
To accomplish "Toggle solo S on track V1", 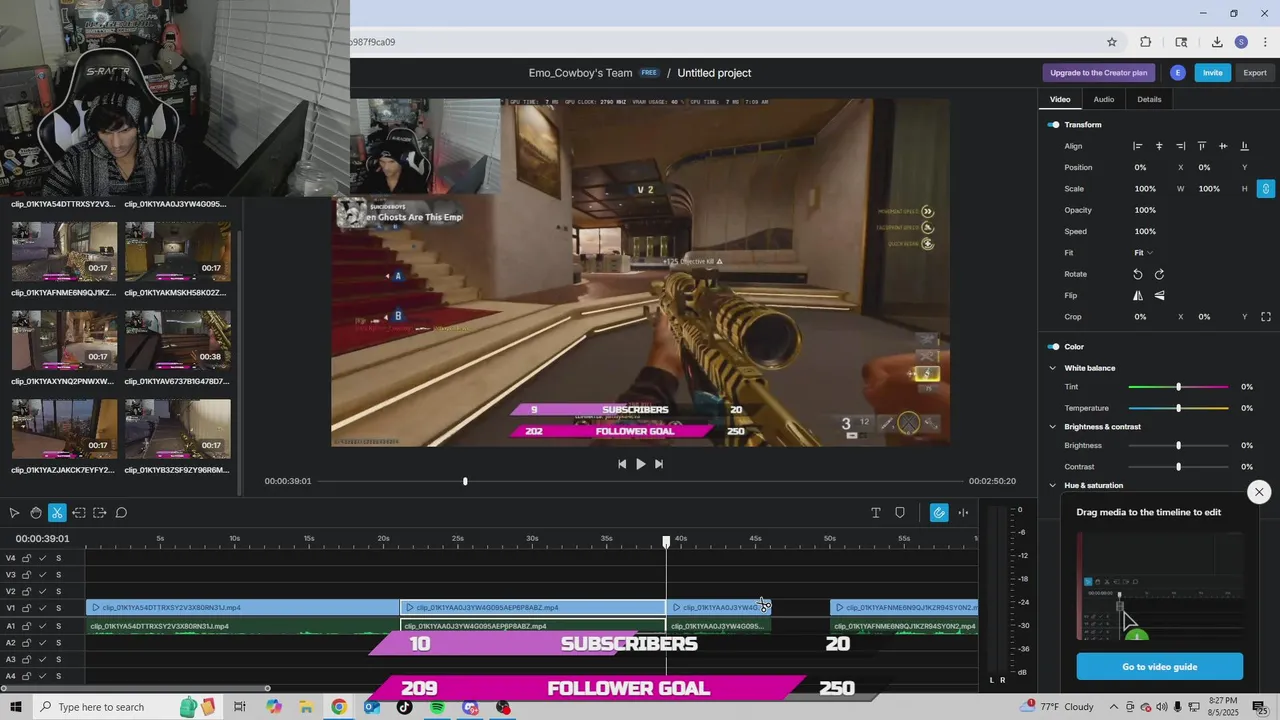I will 58,608.
